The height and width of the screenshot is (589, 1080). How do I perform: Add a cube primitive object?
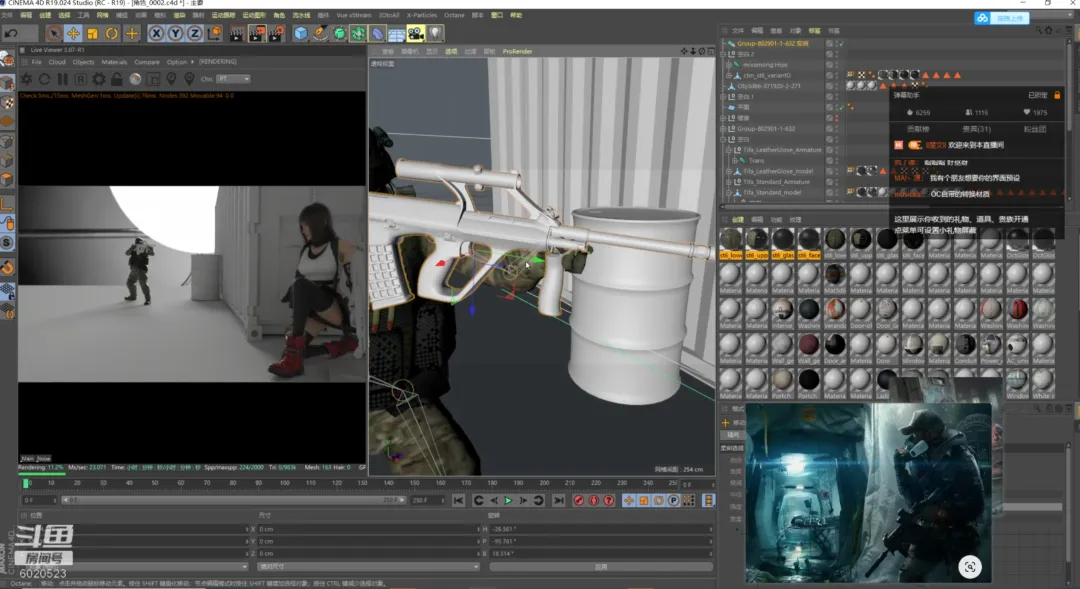(301, 34)
